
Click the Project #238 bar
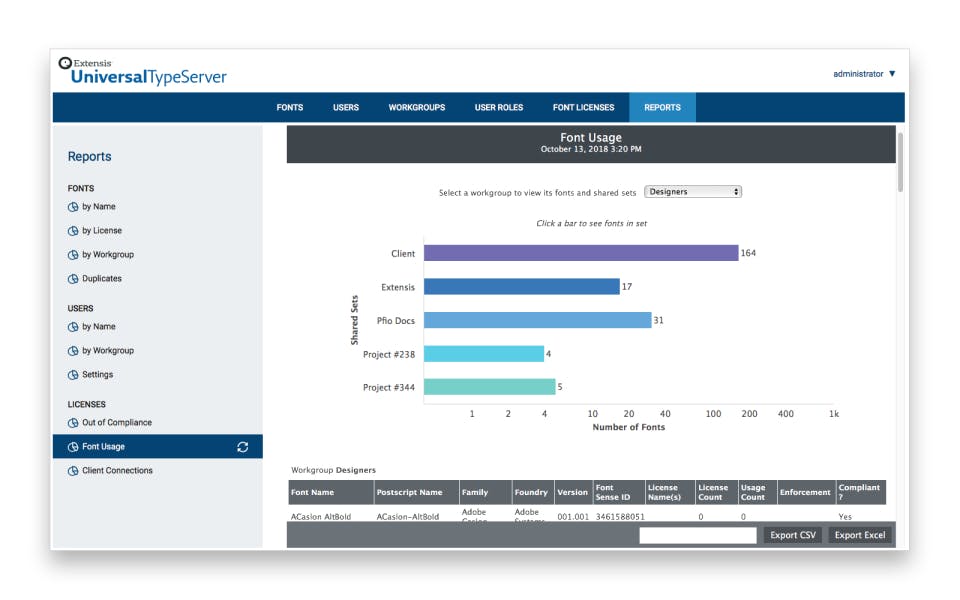coord(484,354)
